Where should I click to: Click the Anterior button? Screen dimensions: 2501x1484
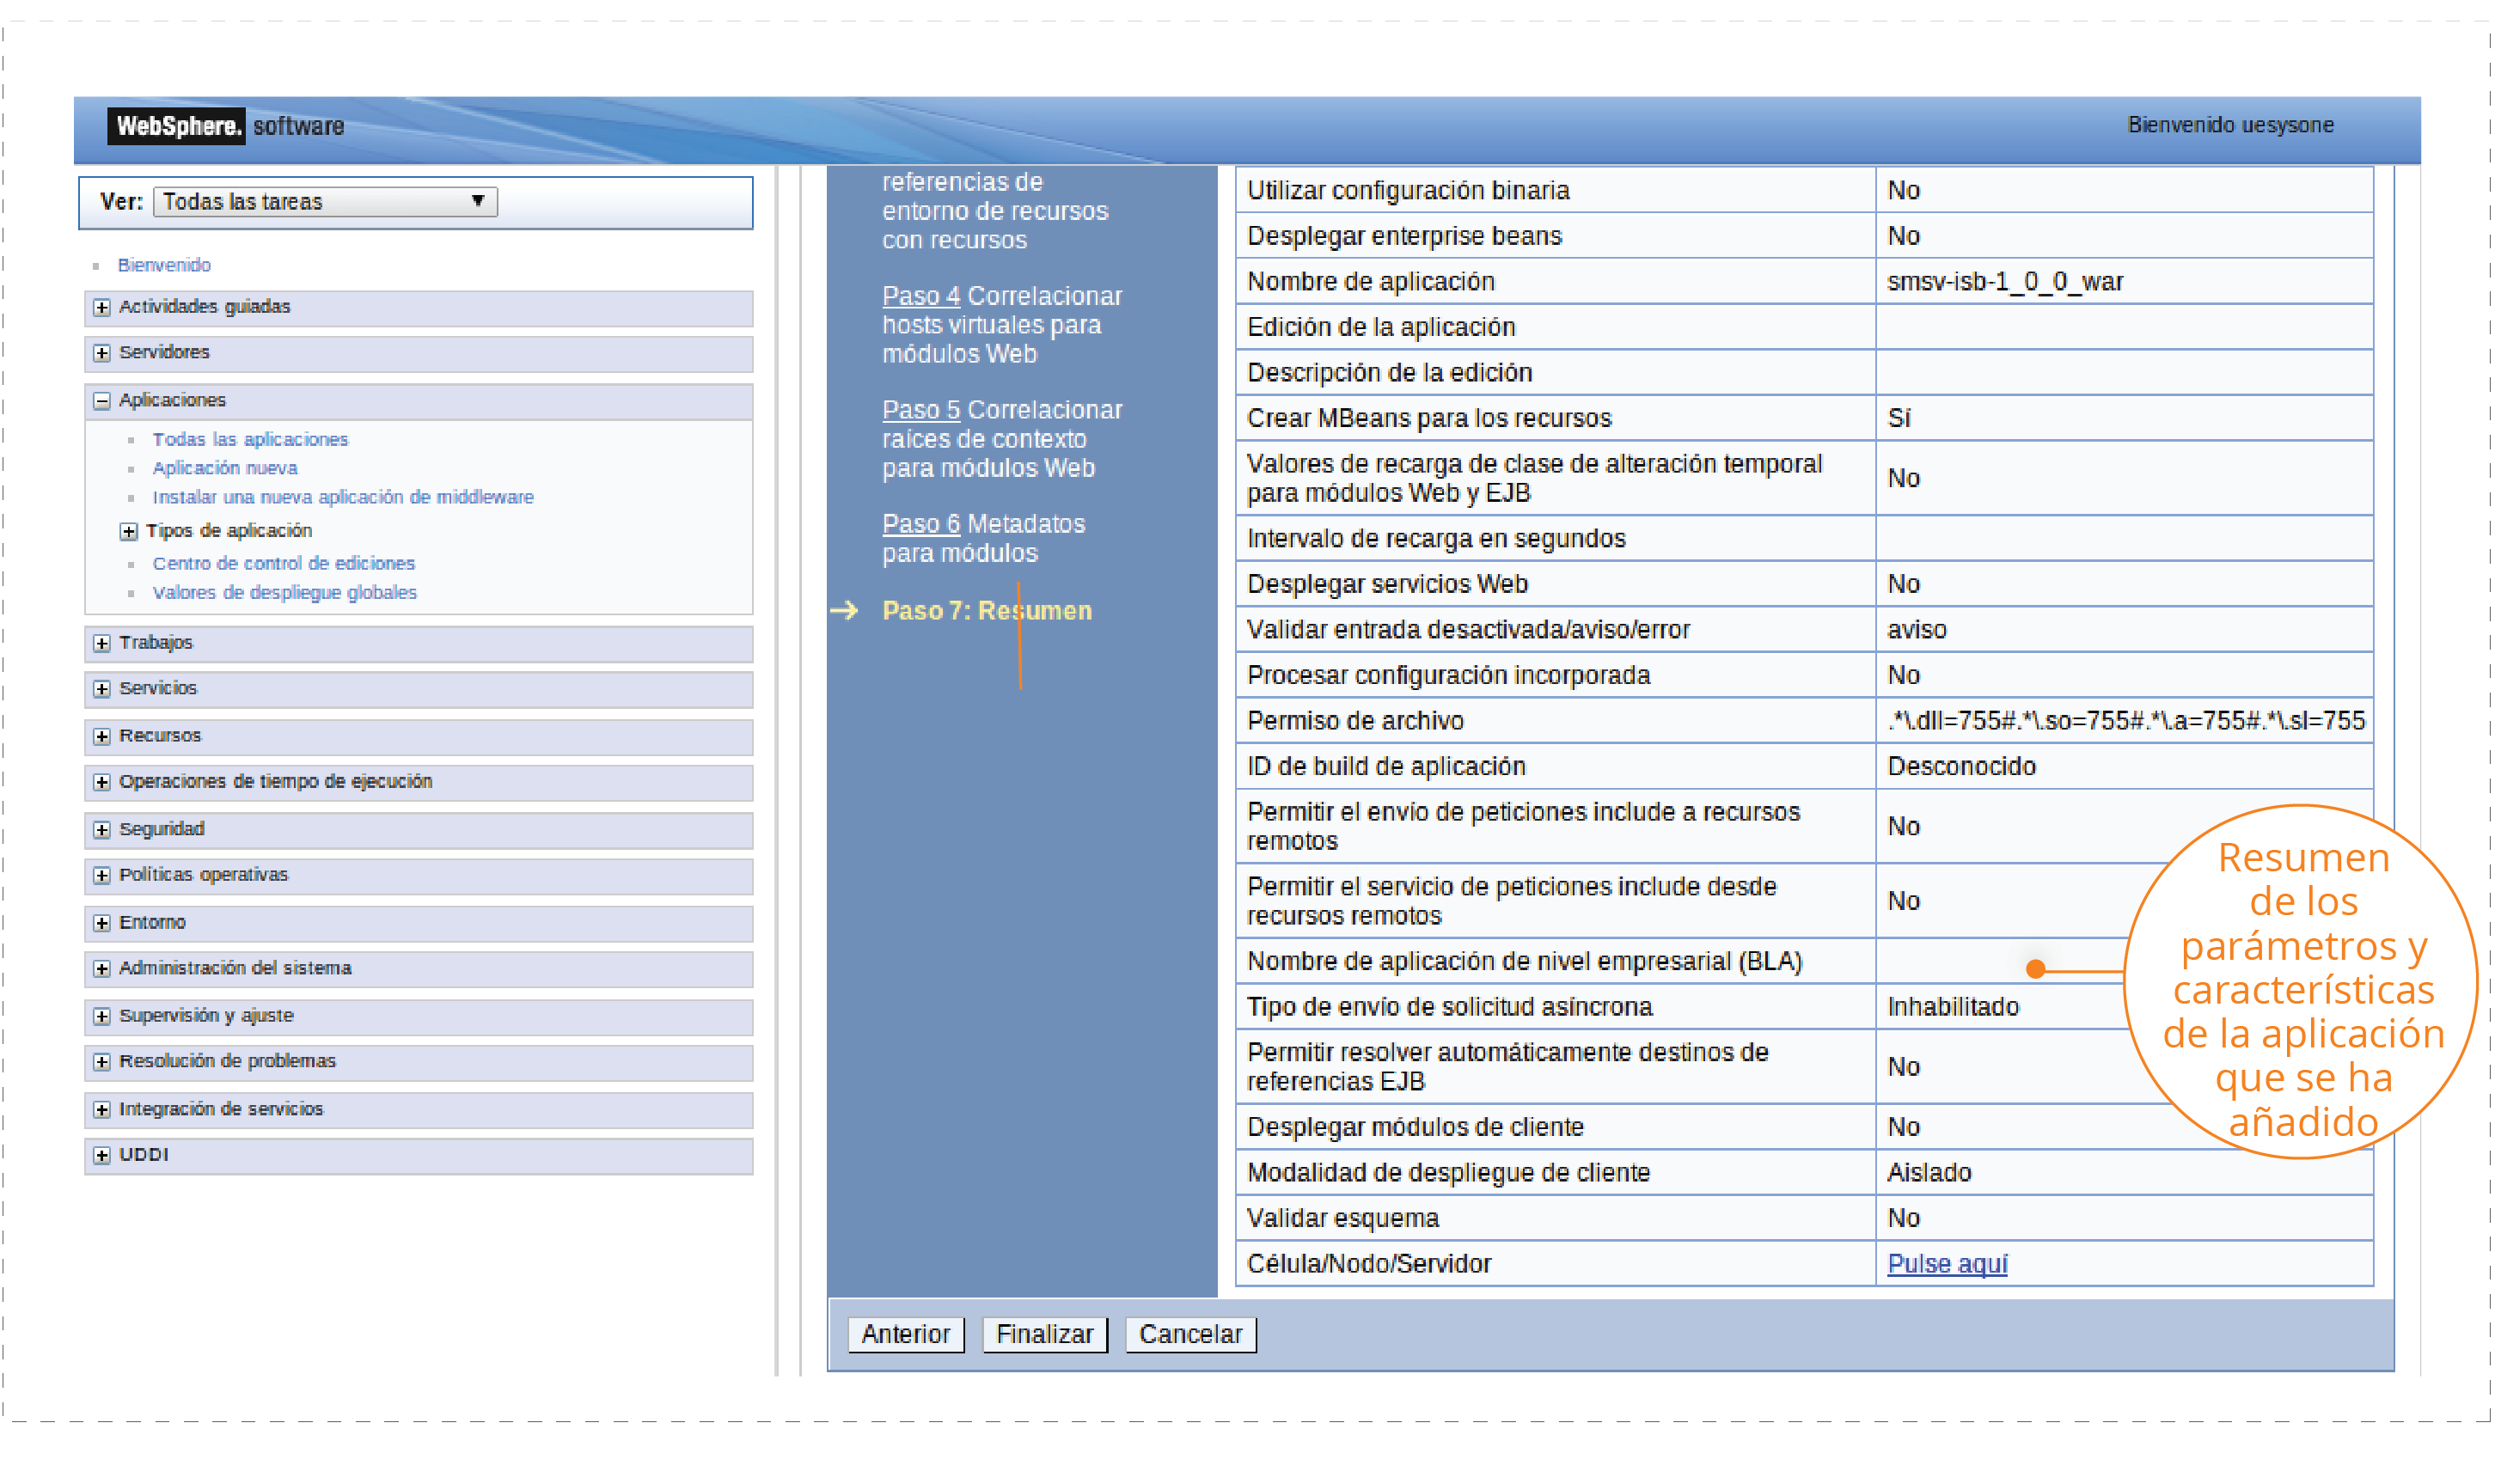[906, 1335]
